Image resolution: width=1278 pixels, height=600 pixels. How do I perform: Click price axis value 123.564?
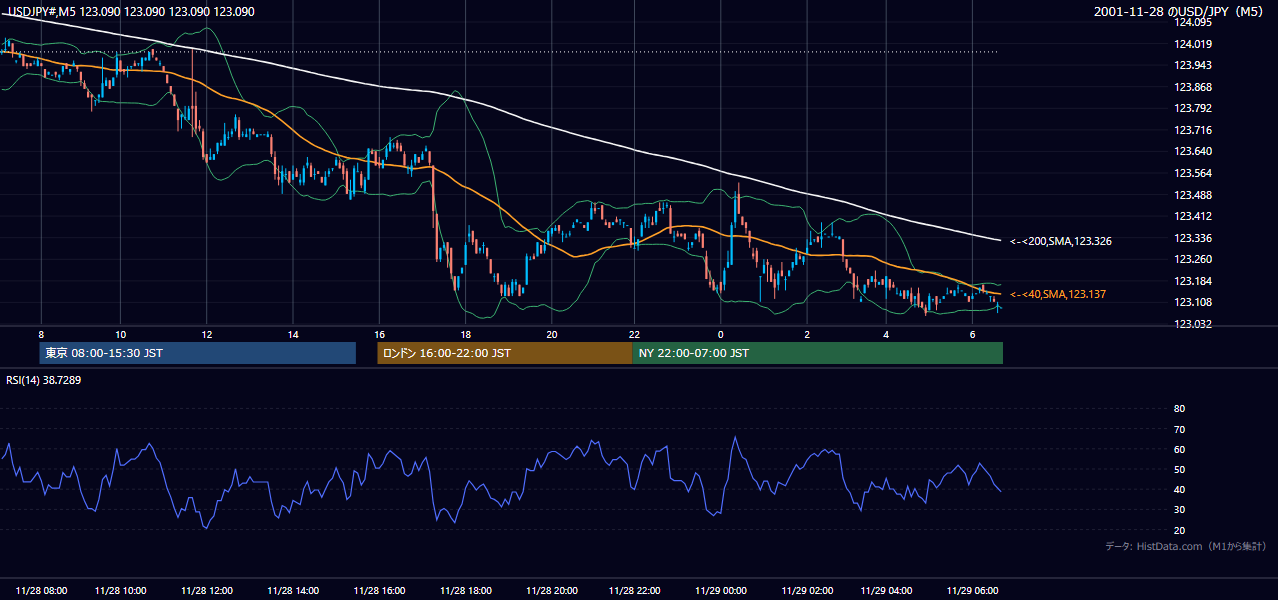(1194, 173)
